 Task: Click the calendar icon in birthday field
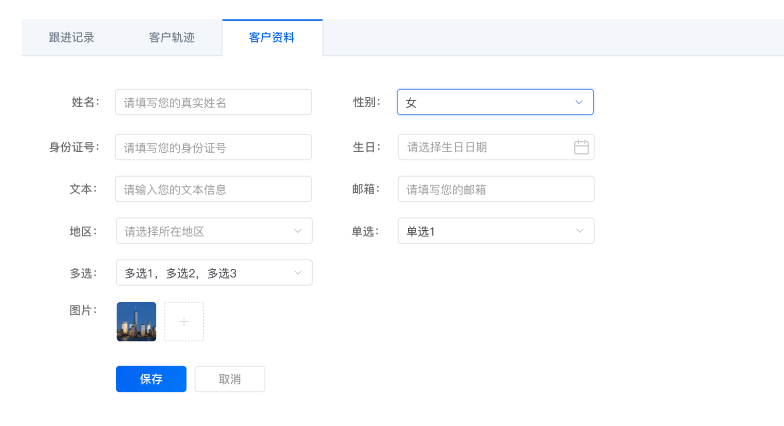tap(581, 147)
